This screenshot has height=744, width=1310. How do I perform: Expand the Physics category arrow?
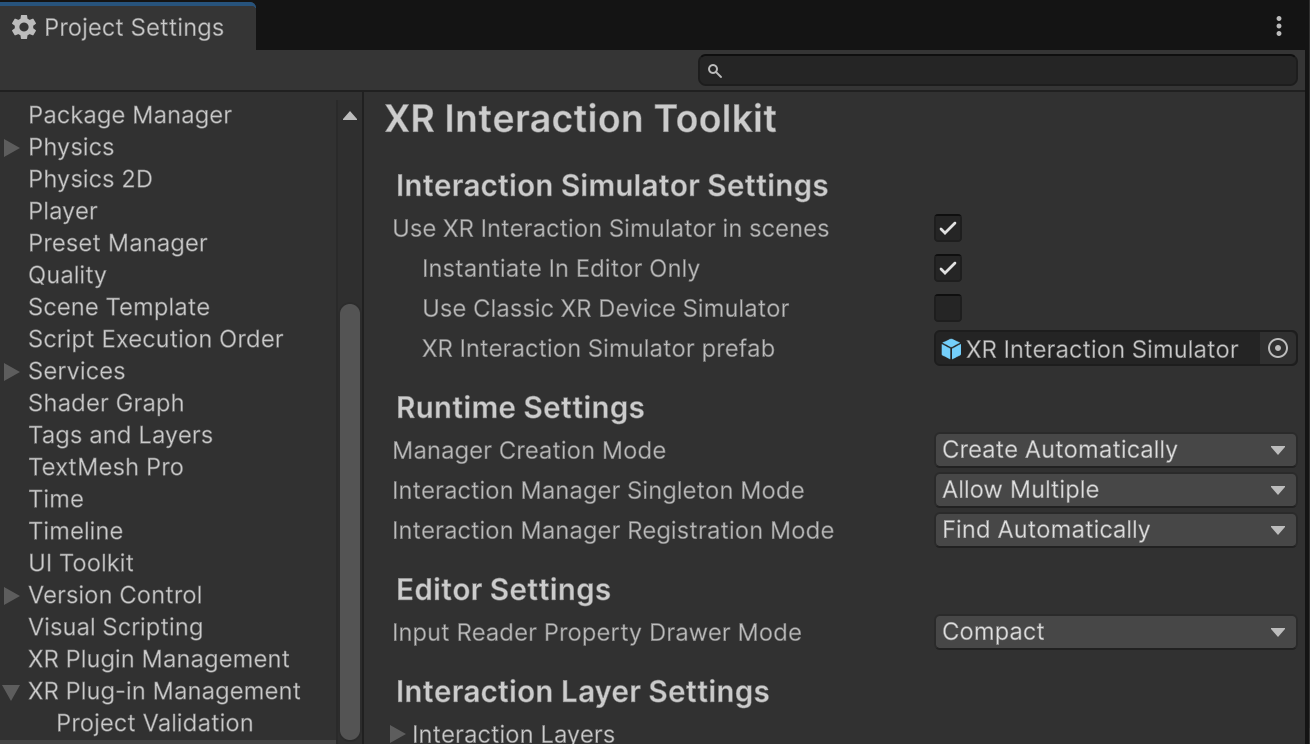(12, 148)
